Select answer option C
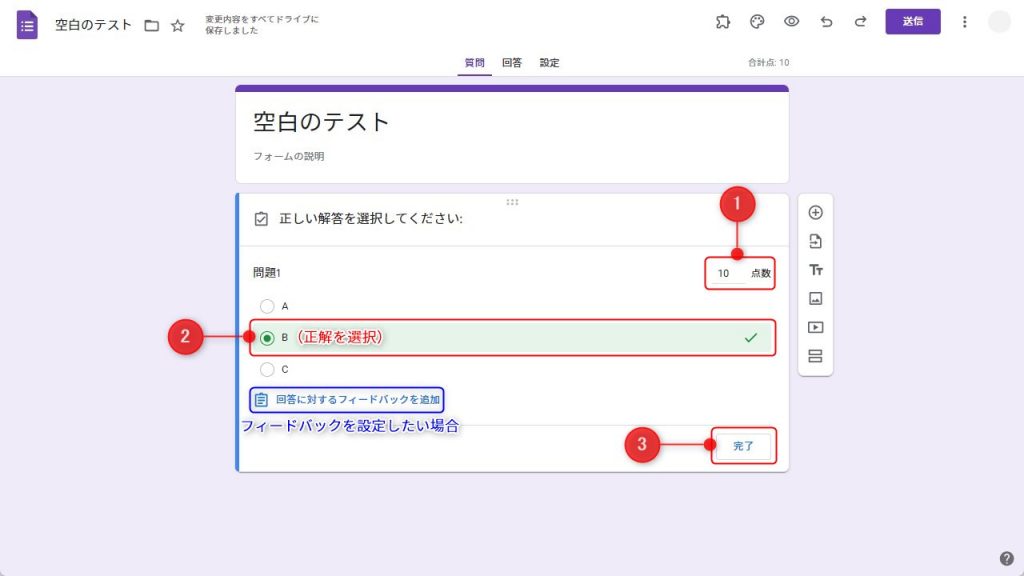 coord(267,369)
